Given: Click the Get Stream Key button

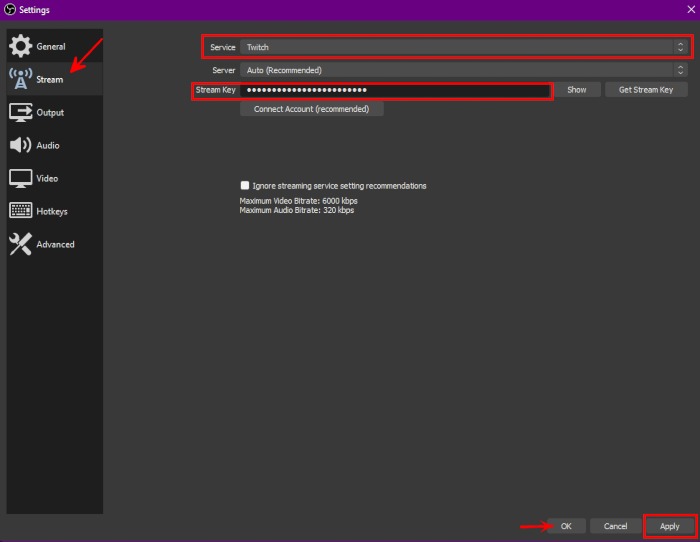Looking at the screenshot, I should pyautogui.click(x=646, y=90).
